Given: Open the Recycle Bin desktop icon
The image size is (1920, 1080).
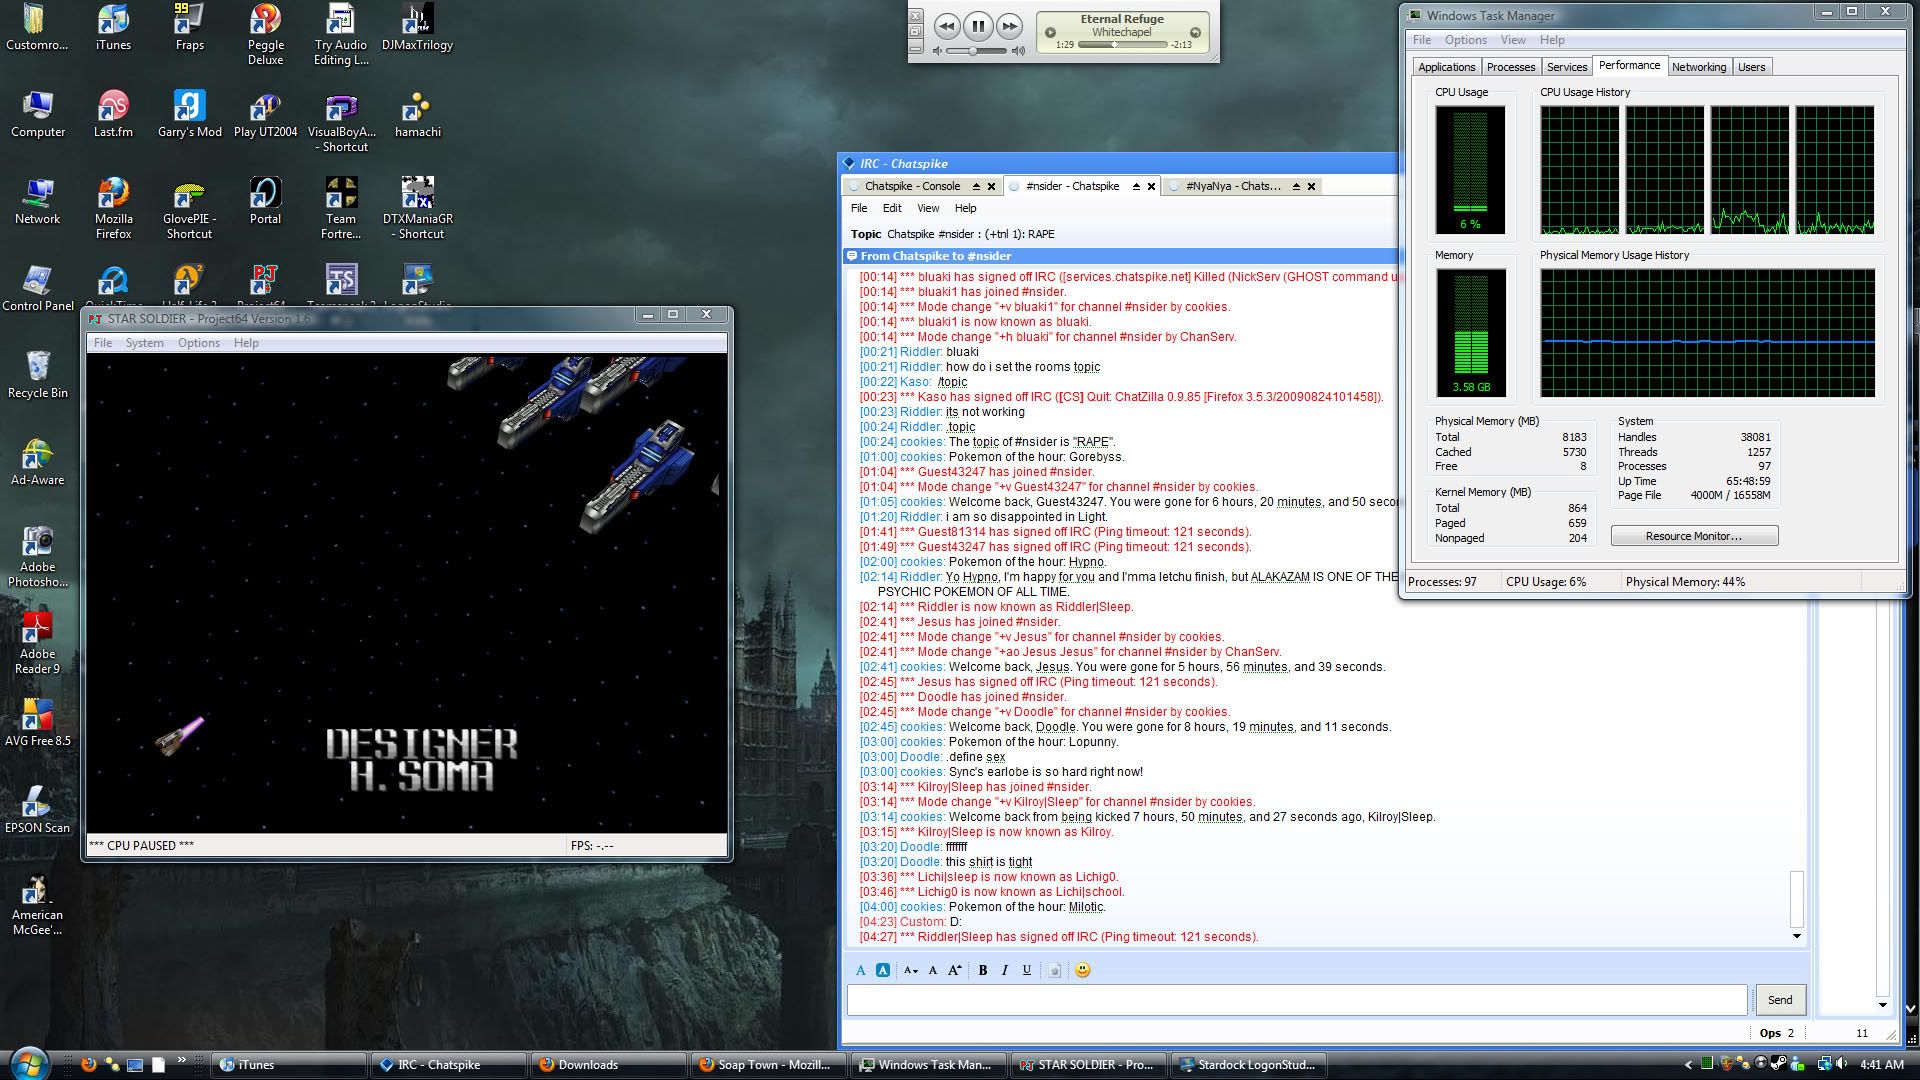Looking at the screenshot, I should 37,375.
